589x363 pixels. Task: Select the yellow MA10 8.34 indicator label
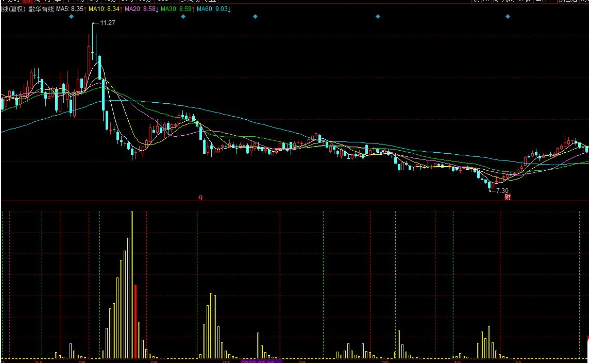pos(104,8)
